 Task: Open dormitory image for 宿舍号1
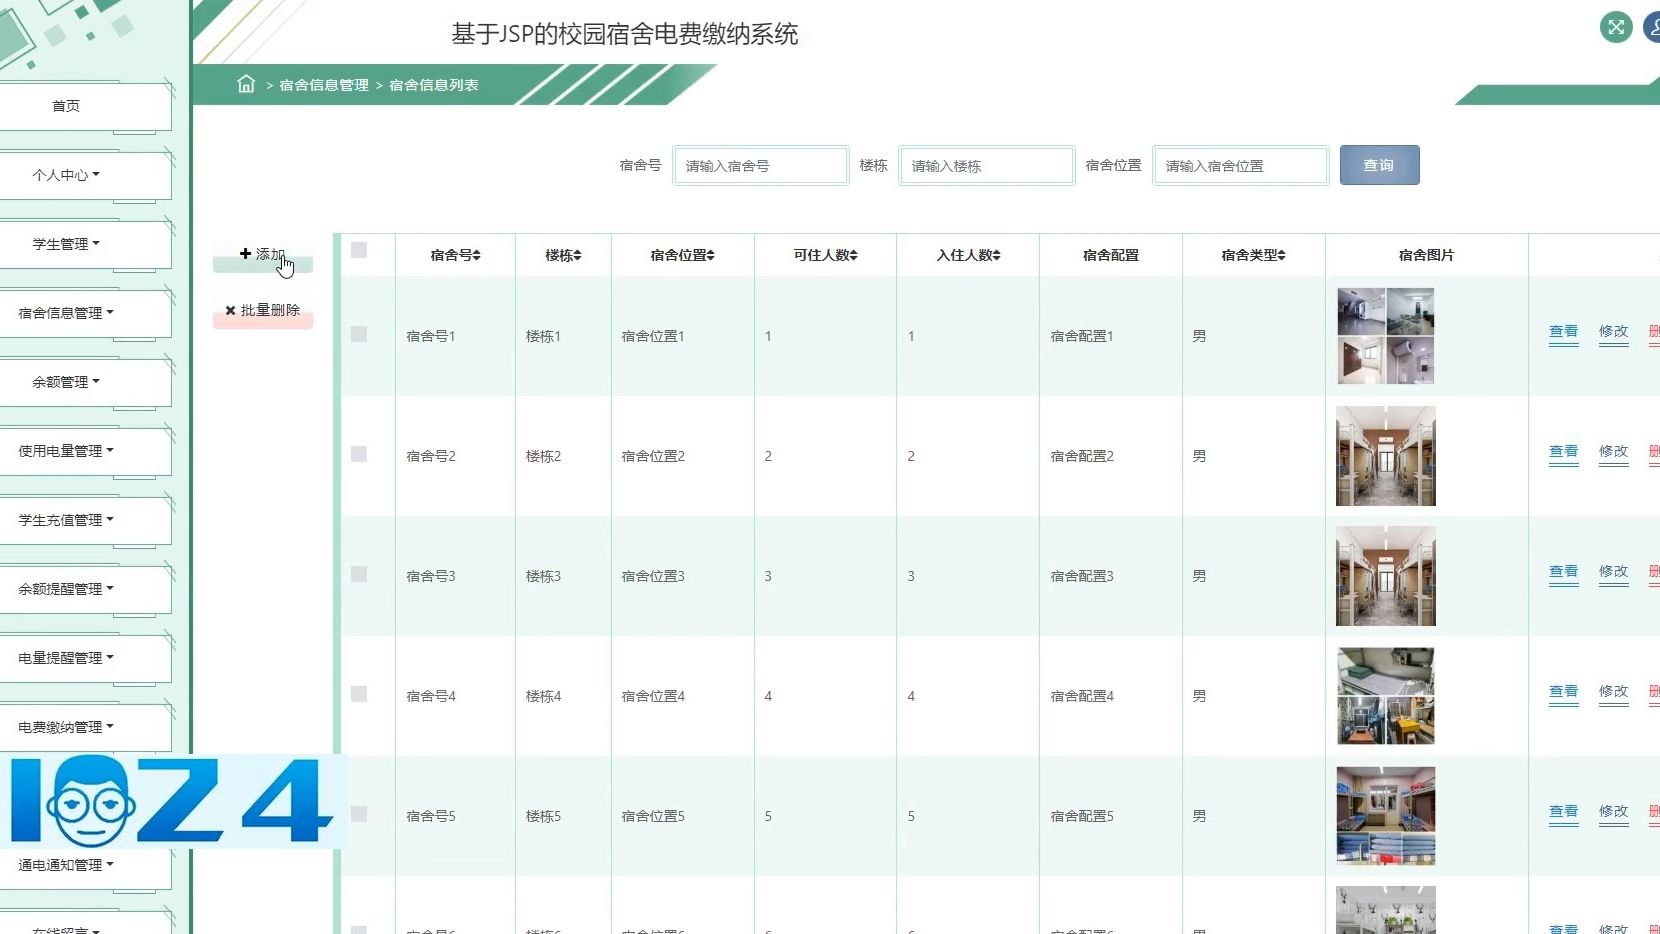[1386, 336]
